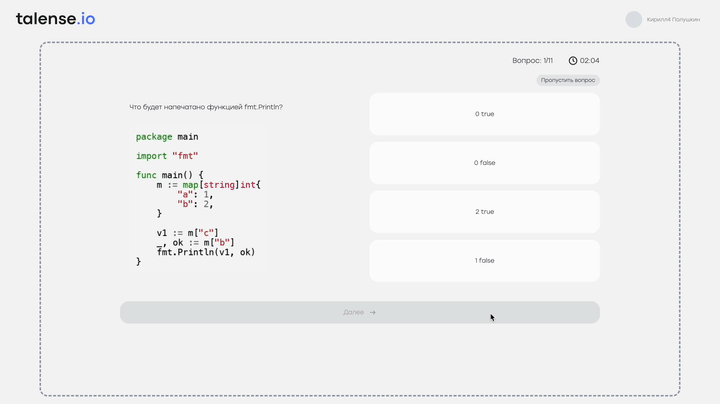Click the clock icon beside the timer
The height and width of the screenshot is (404, 720).
point(573,61)
